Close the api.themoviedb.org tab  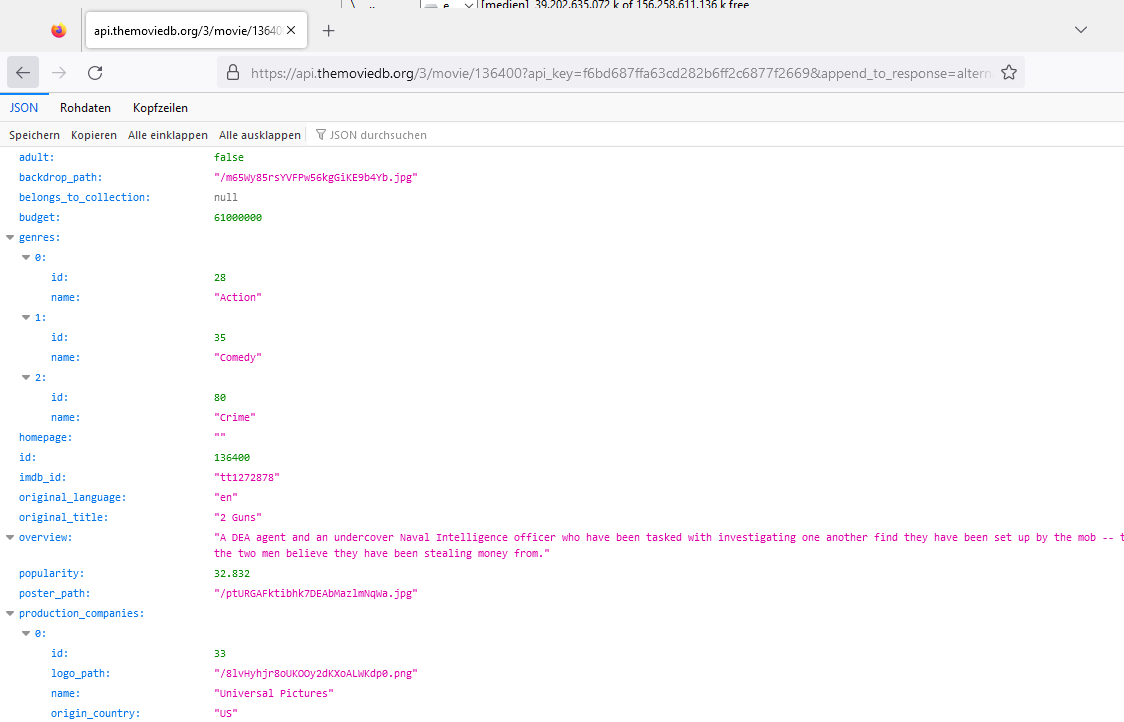coord(291,30)
